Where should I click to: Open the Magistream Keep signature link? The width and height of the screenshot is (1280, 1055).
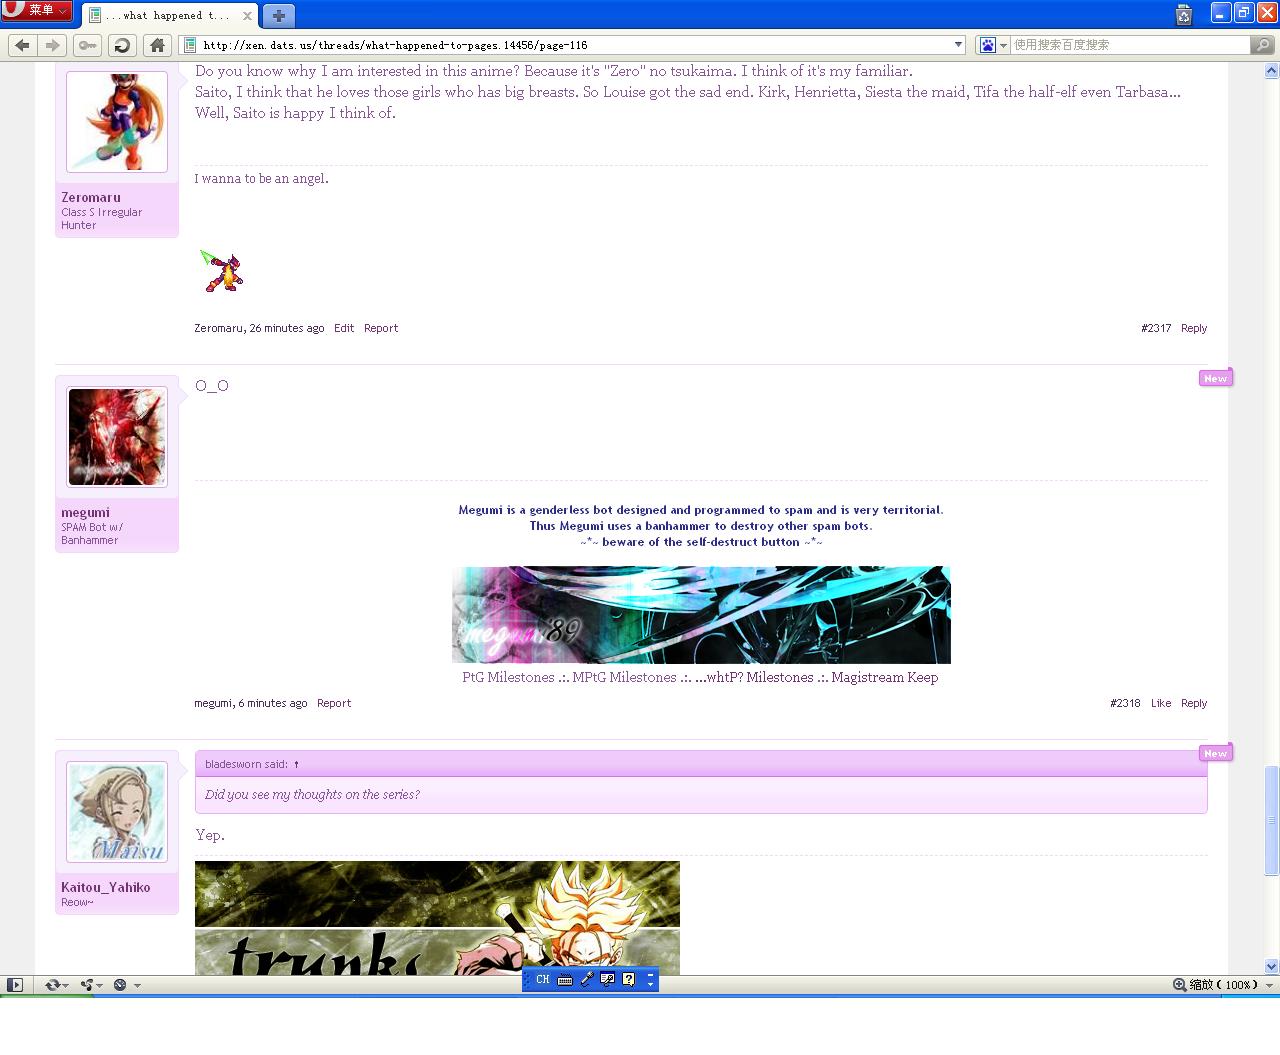885,677
